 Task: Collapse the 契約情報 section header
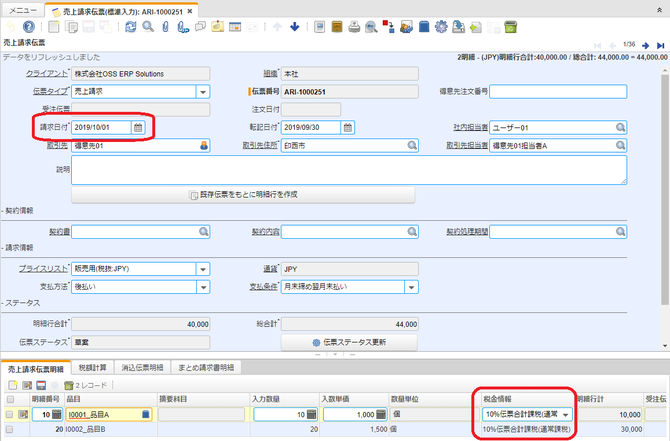point(18,211)
